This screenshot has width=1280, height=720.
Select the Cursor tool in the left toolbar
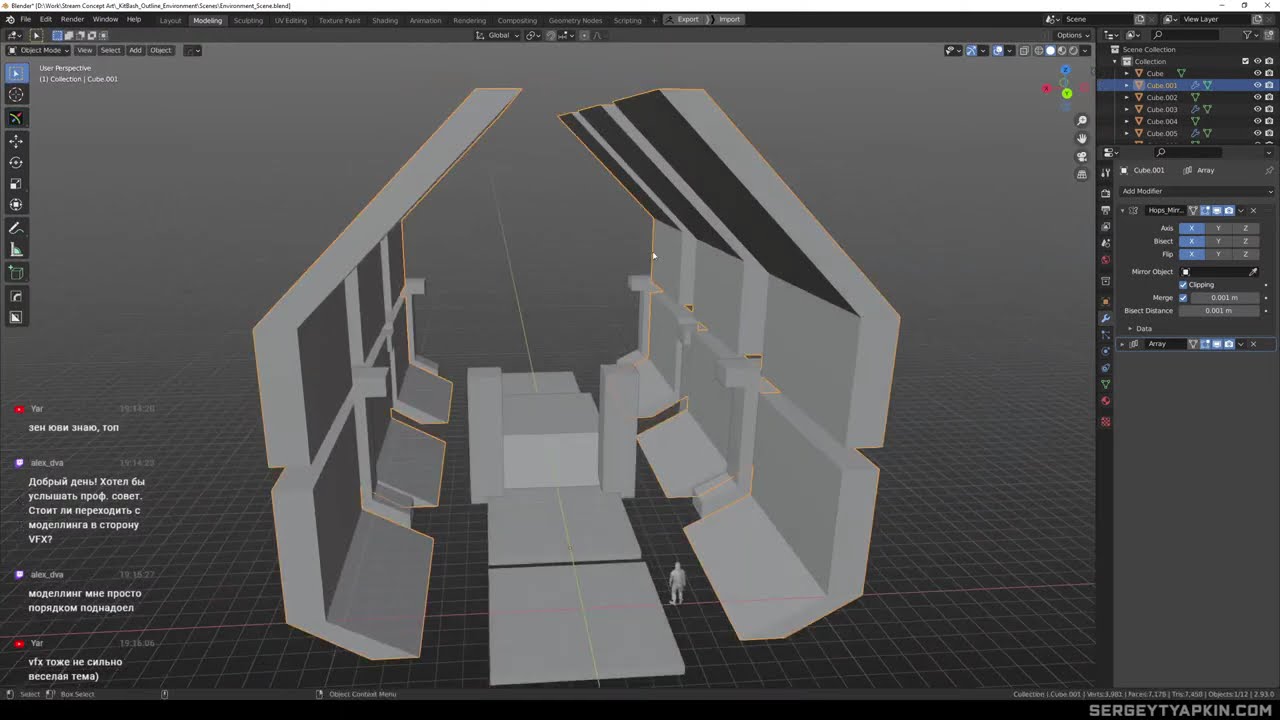click(16, 94)
